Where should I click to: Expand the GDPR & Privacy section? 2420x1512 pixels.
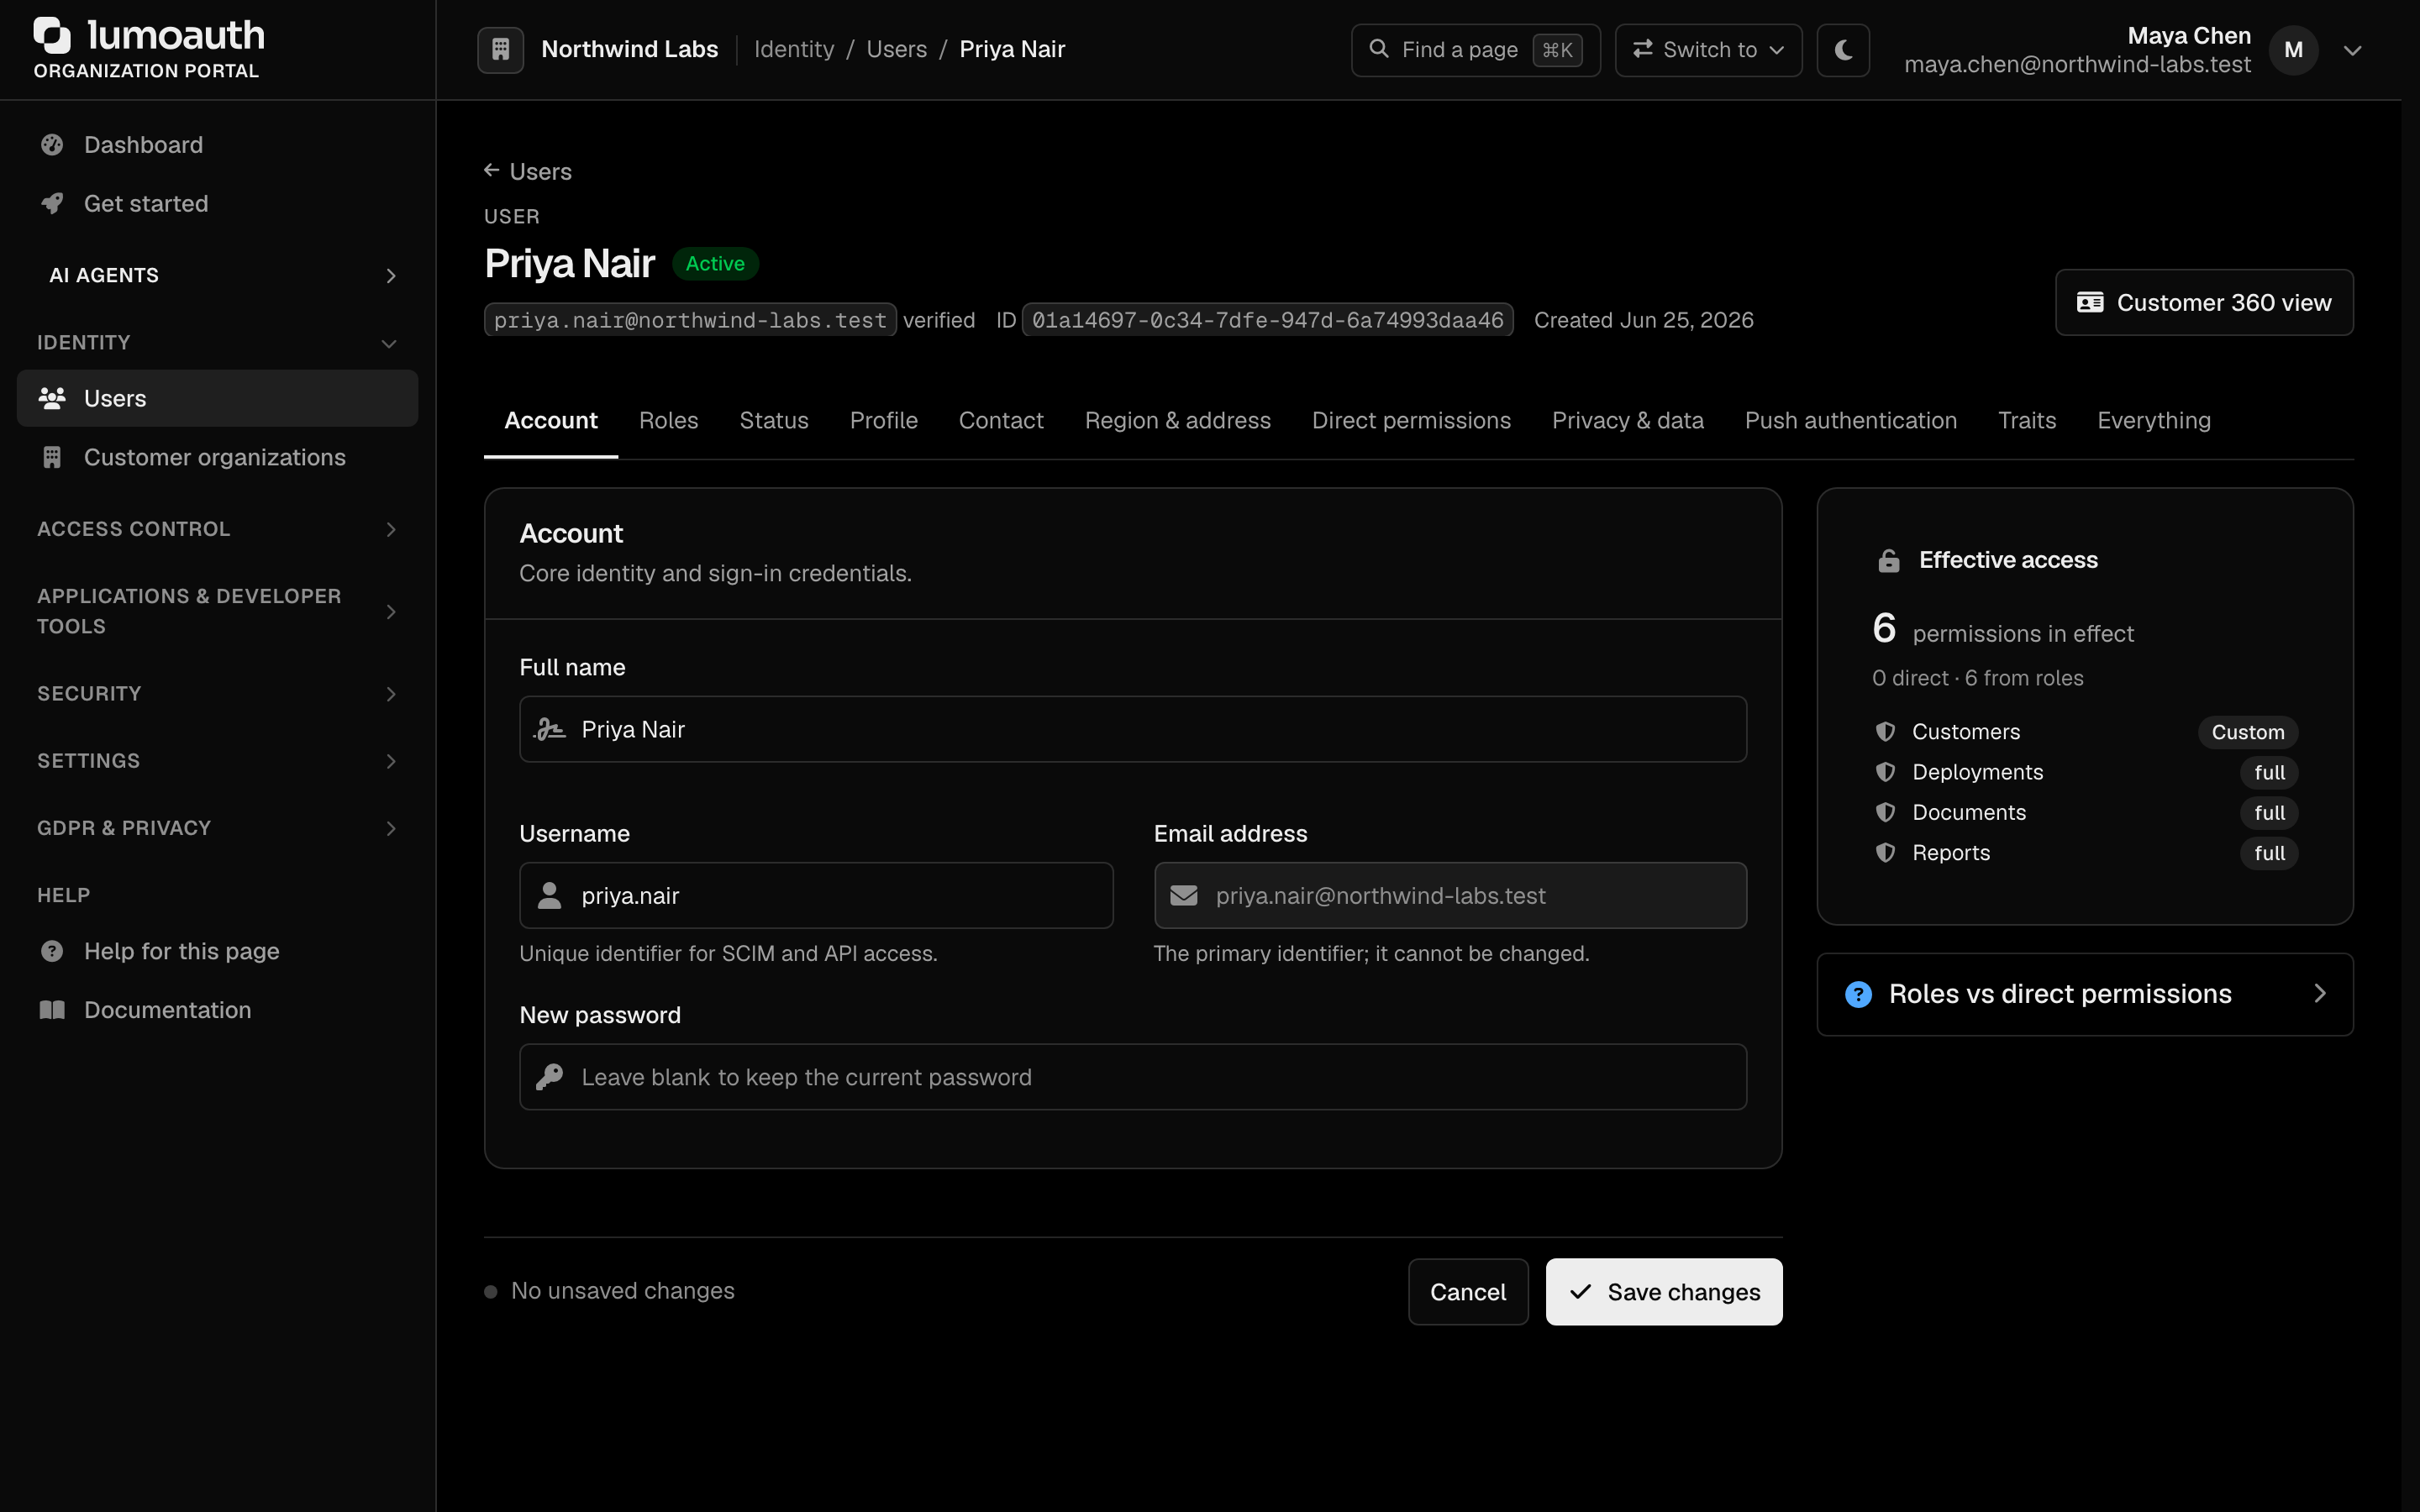[x=217, y=828]
